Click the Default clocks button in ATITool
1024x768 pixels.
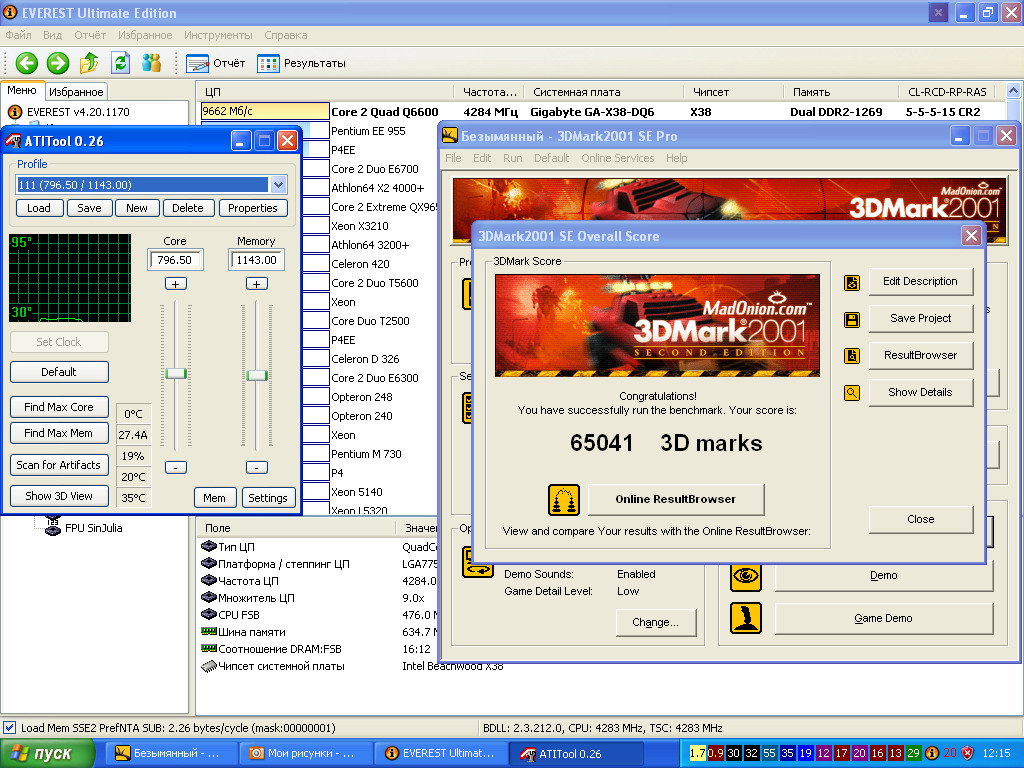[59, 372]
